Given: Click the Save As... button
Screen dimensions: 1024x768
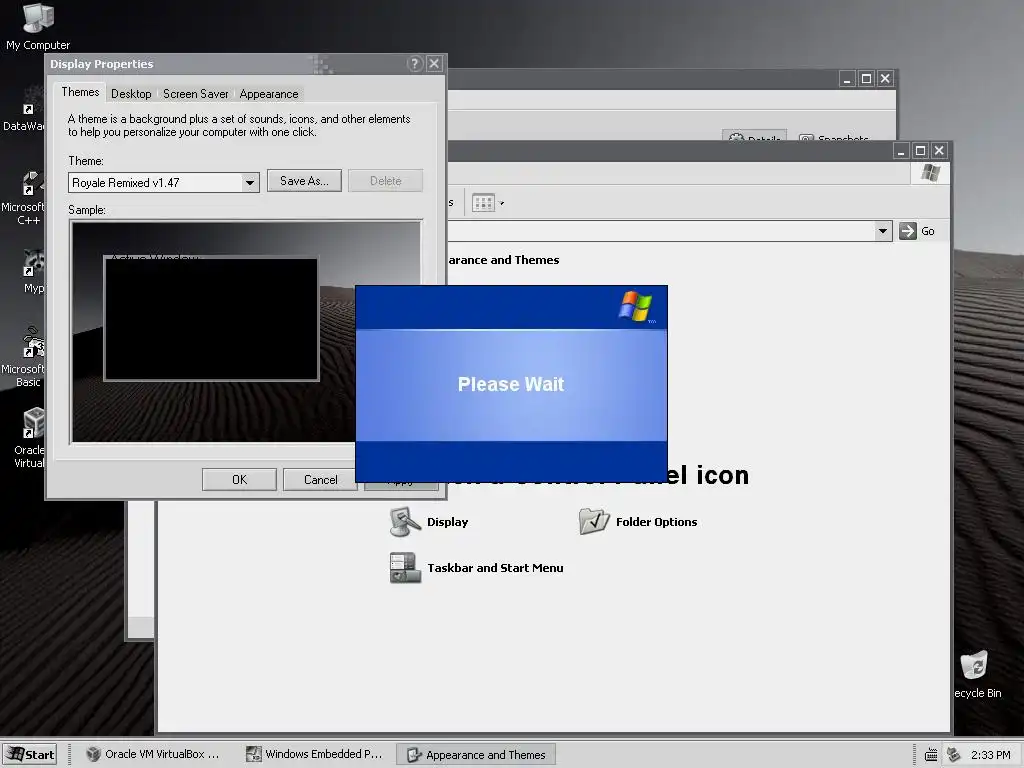Looking at the screenshot, I should click(304, 181).
